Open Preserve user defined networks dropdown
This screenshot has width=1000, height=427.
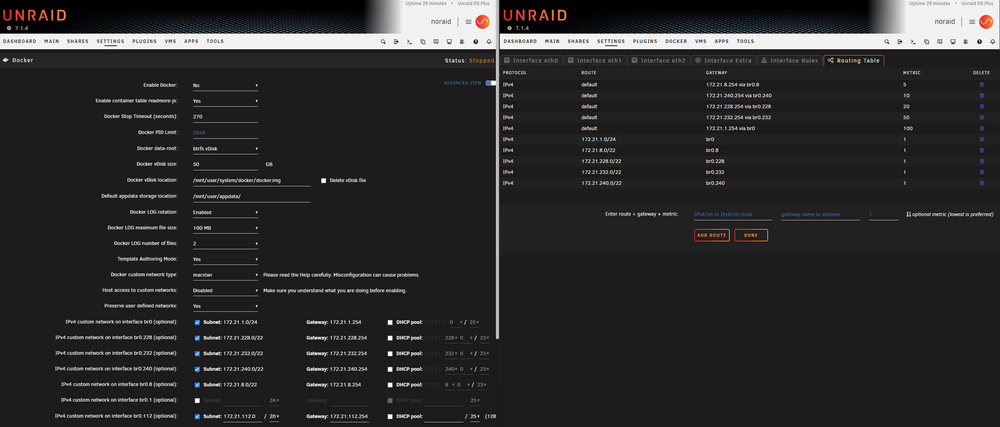(225, 306)
